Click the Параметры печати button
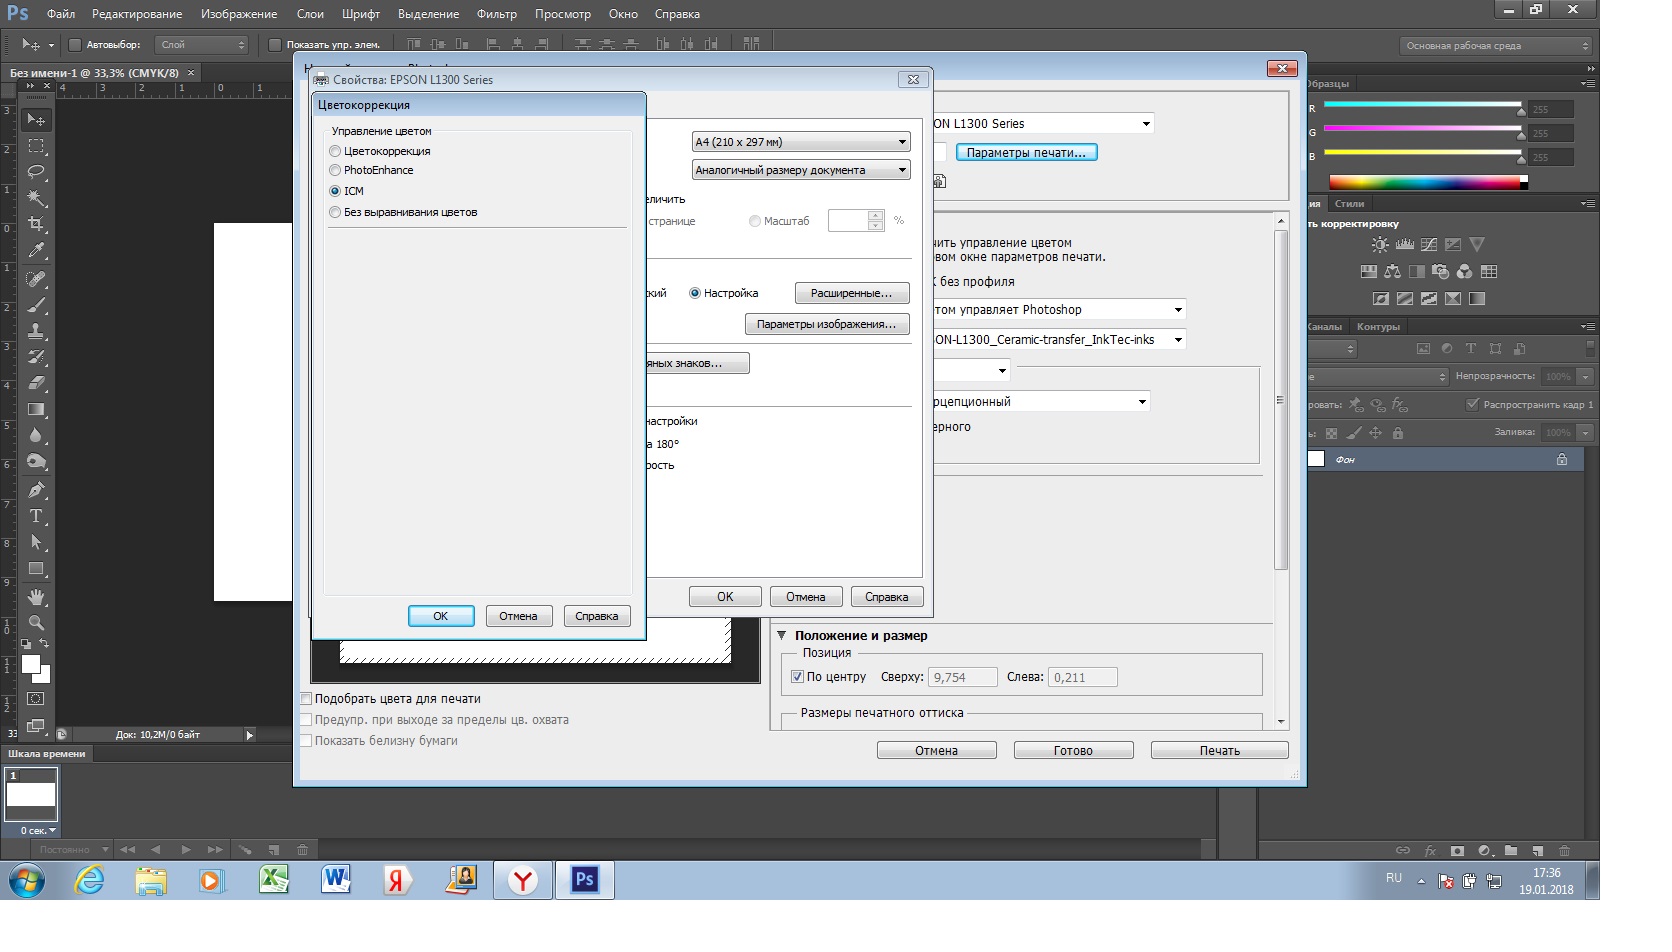Screen dimensions: 1672x952 click(x=1026, y=153)
